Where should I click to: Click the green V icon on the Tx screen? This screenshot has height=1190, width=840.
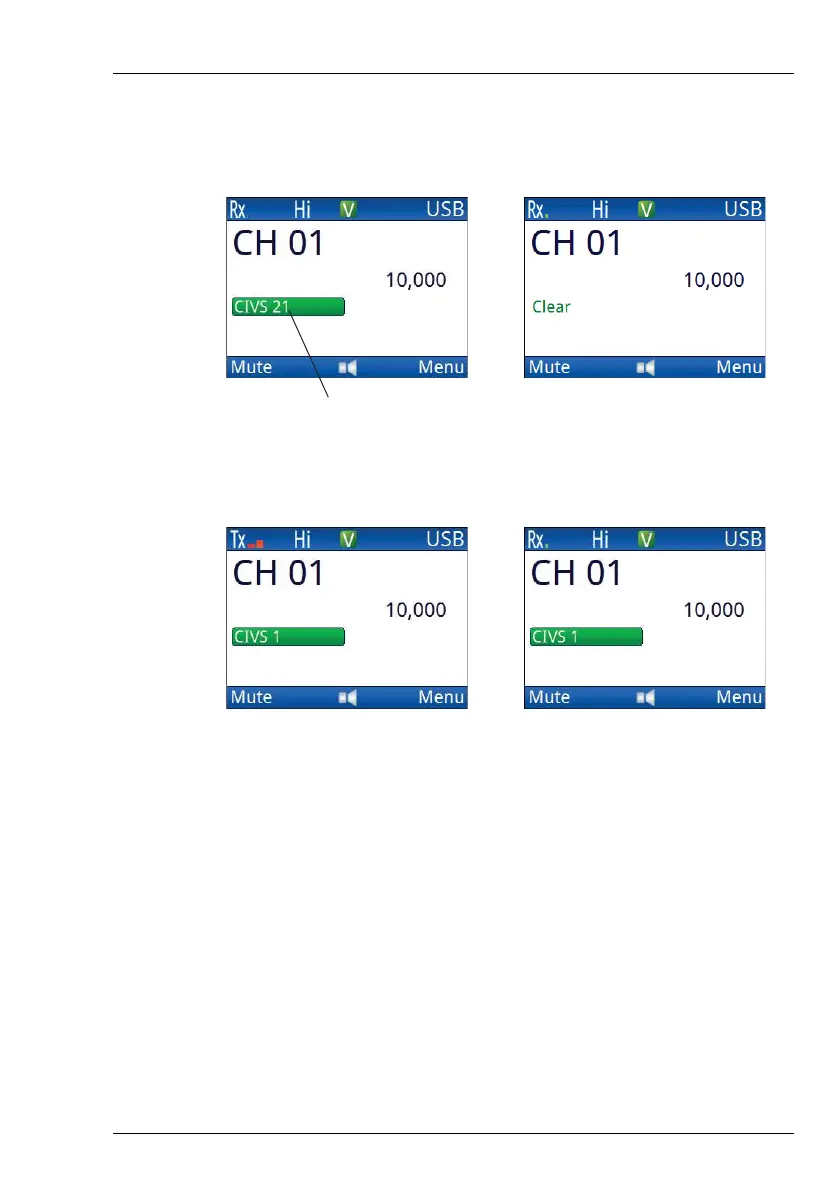[x=348, y=540]
